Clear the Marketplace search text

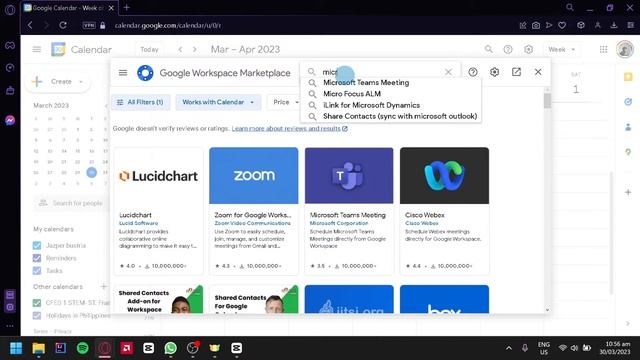[x=448, y=72]
